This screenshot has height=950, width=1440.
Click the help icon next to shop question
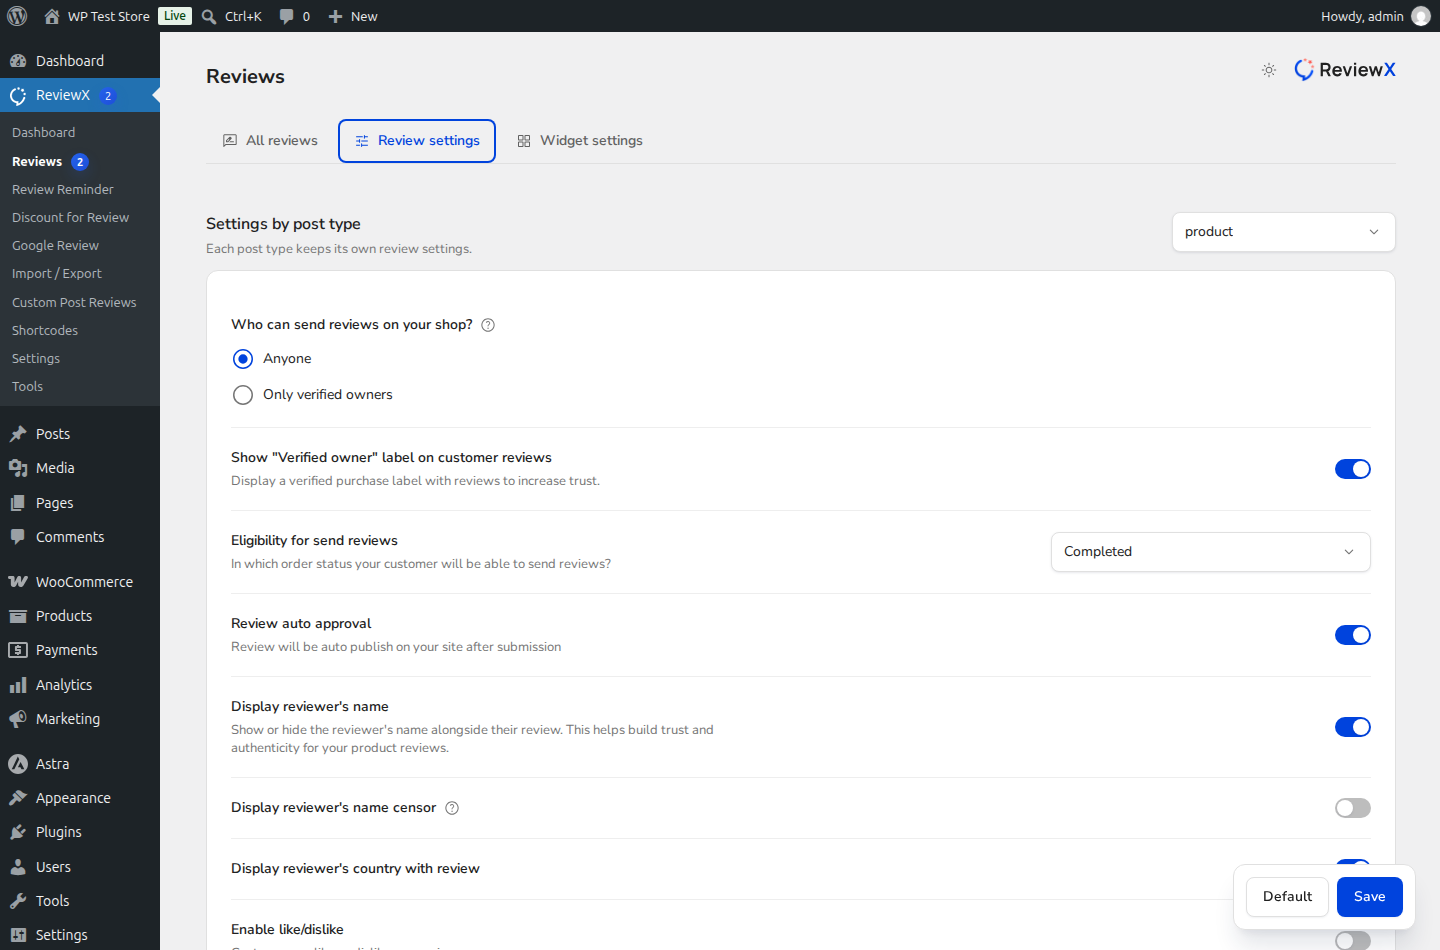point(488,325)
